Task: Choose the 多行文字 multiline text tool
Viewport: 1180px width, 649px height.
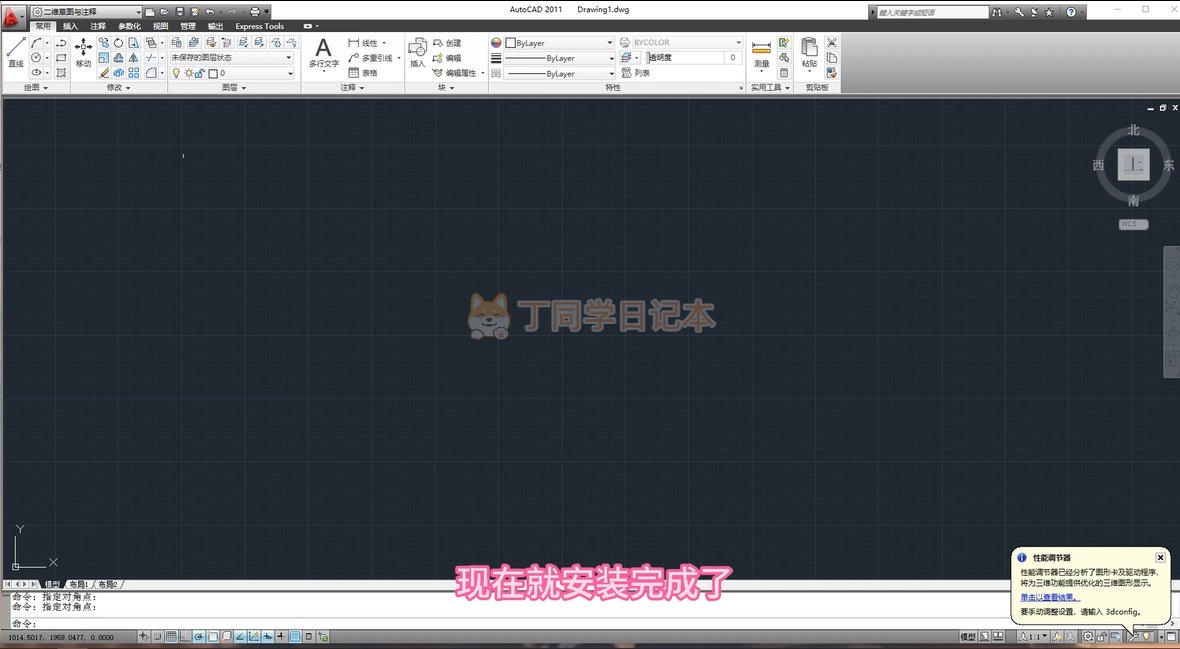Action: point(324,53)
